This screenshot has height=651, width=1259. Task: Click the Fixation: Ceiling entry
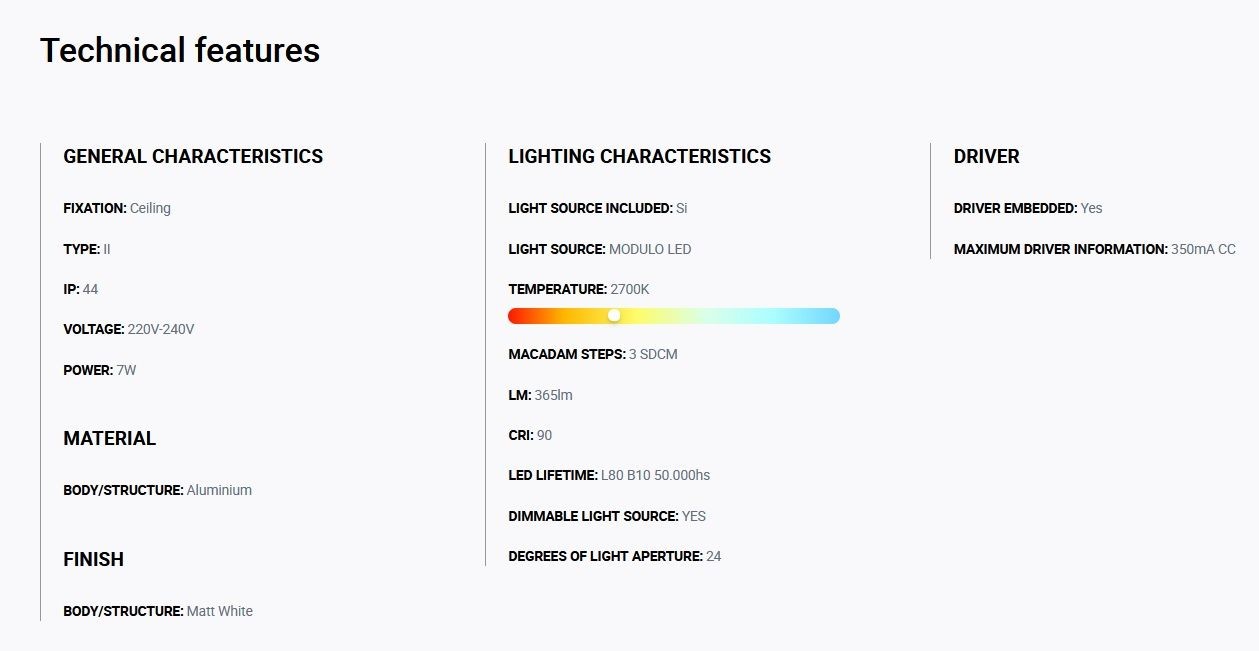[x=117, y=208]
